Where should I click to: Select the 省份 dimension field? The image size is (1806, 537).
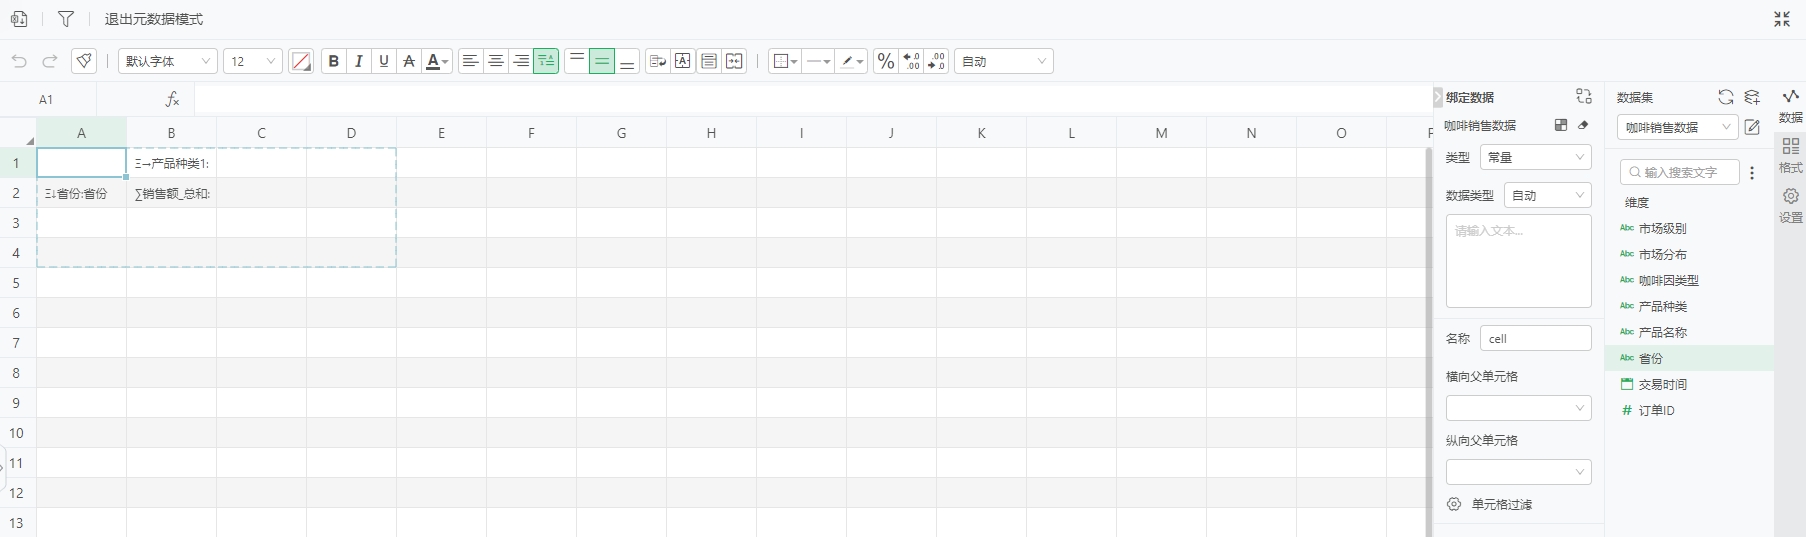[x=1650, y=358]
